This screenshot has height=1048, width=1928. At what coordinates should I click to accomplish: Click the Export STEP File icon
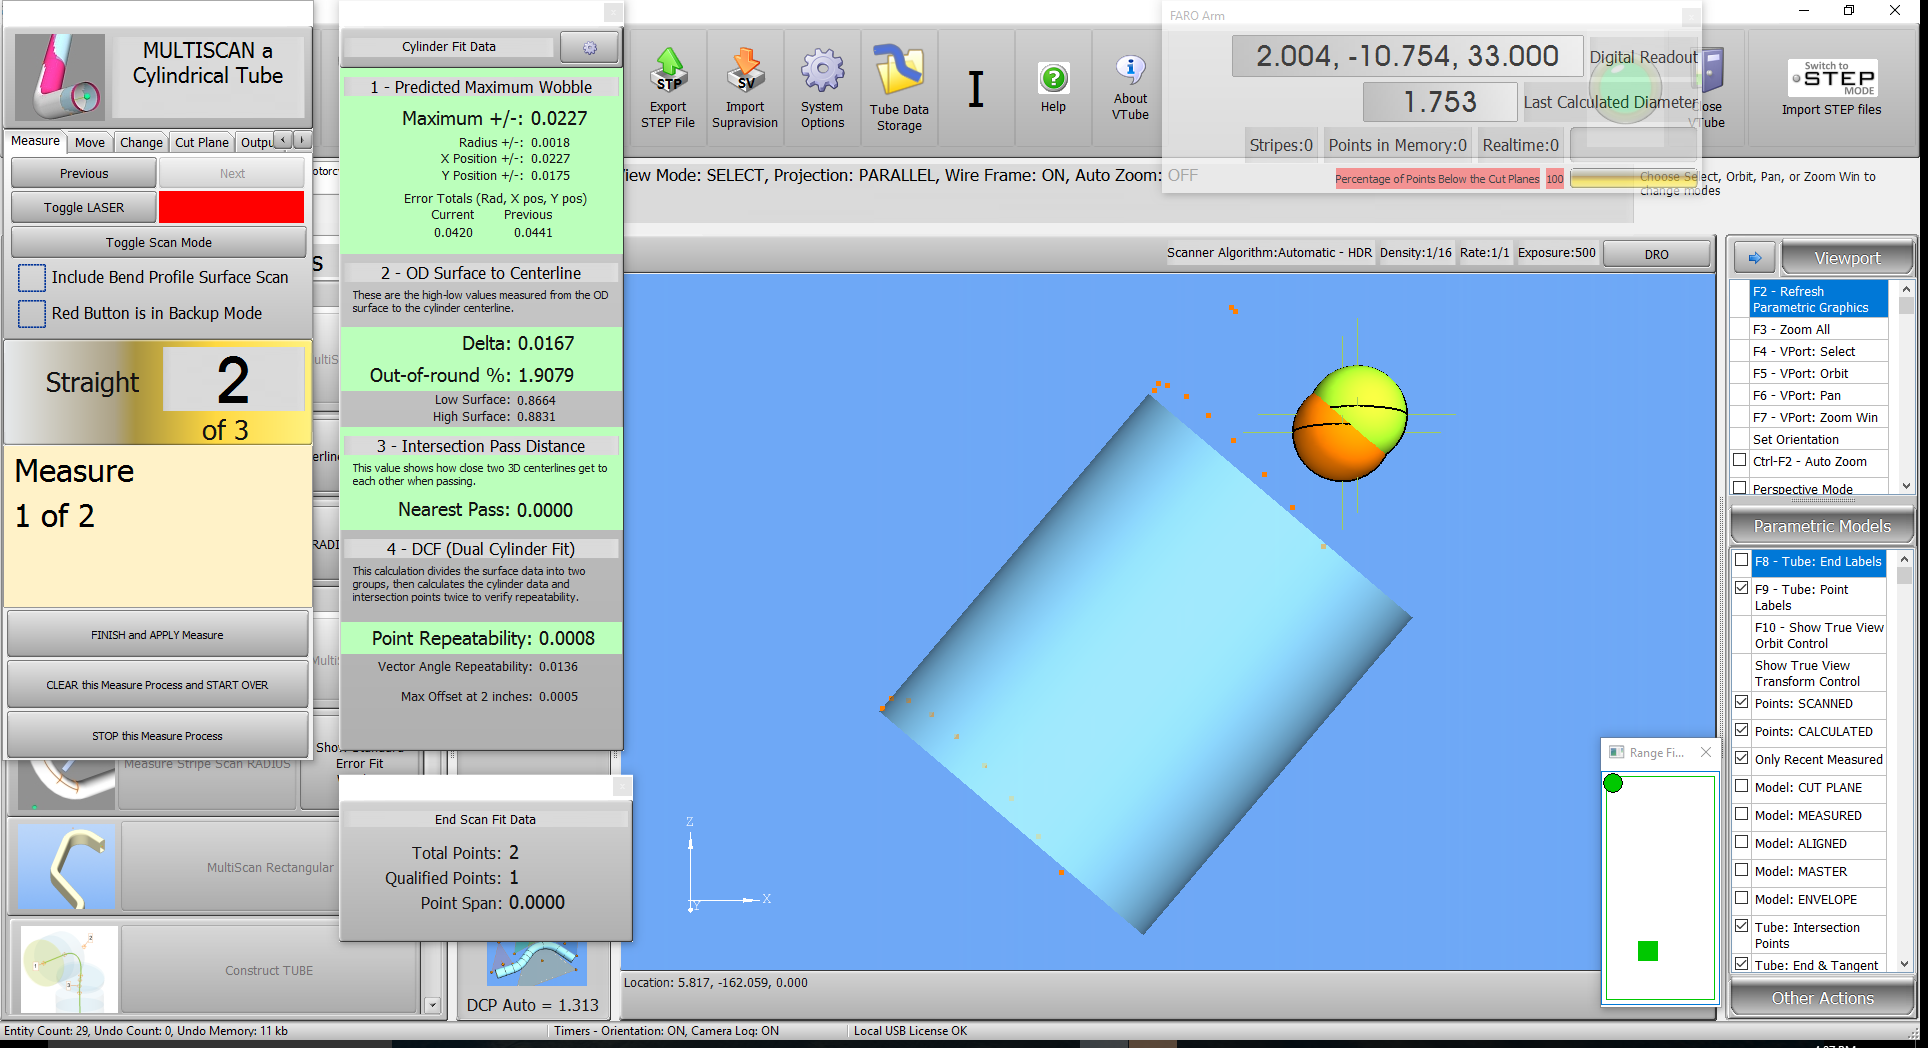pos(668,88)
